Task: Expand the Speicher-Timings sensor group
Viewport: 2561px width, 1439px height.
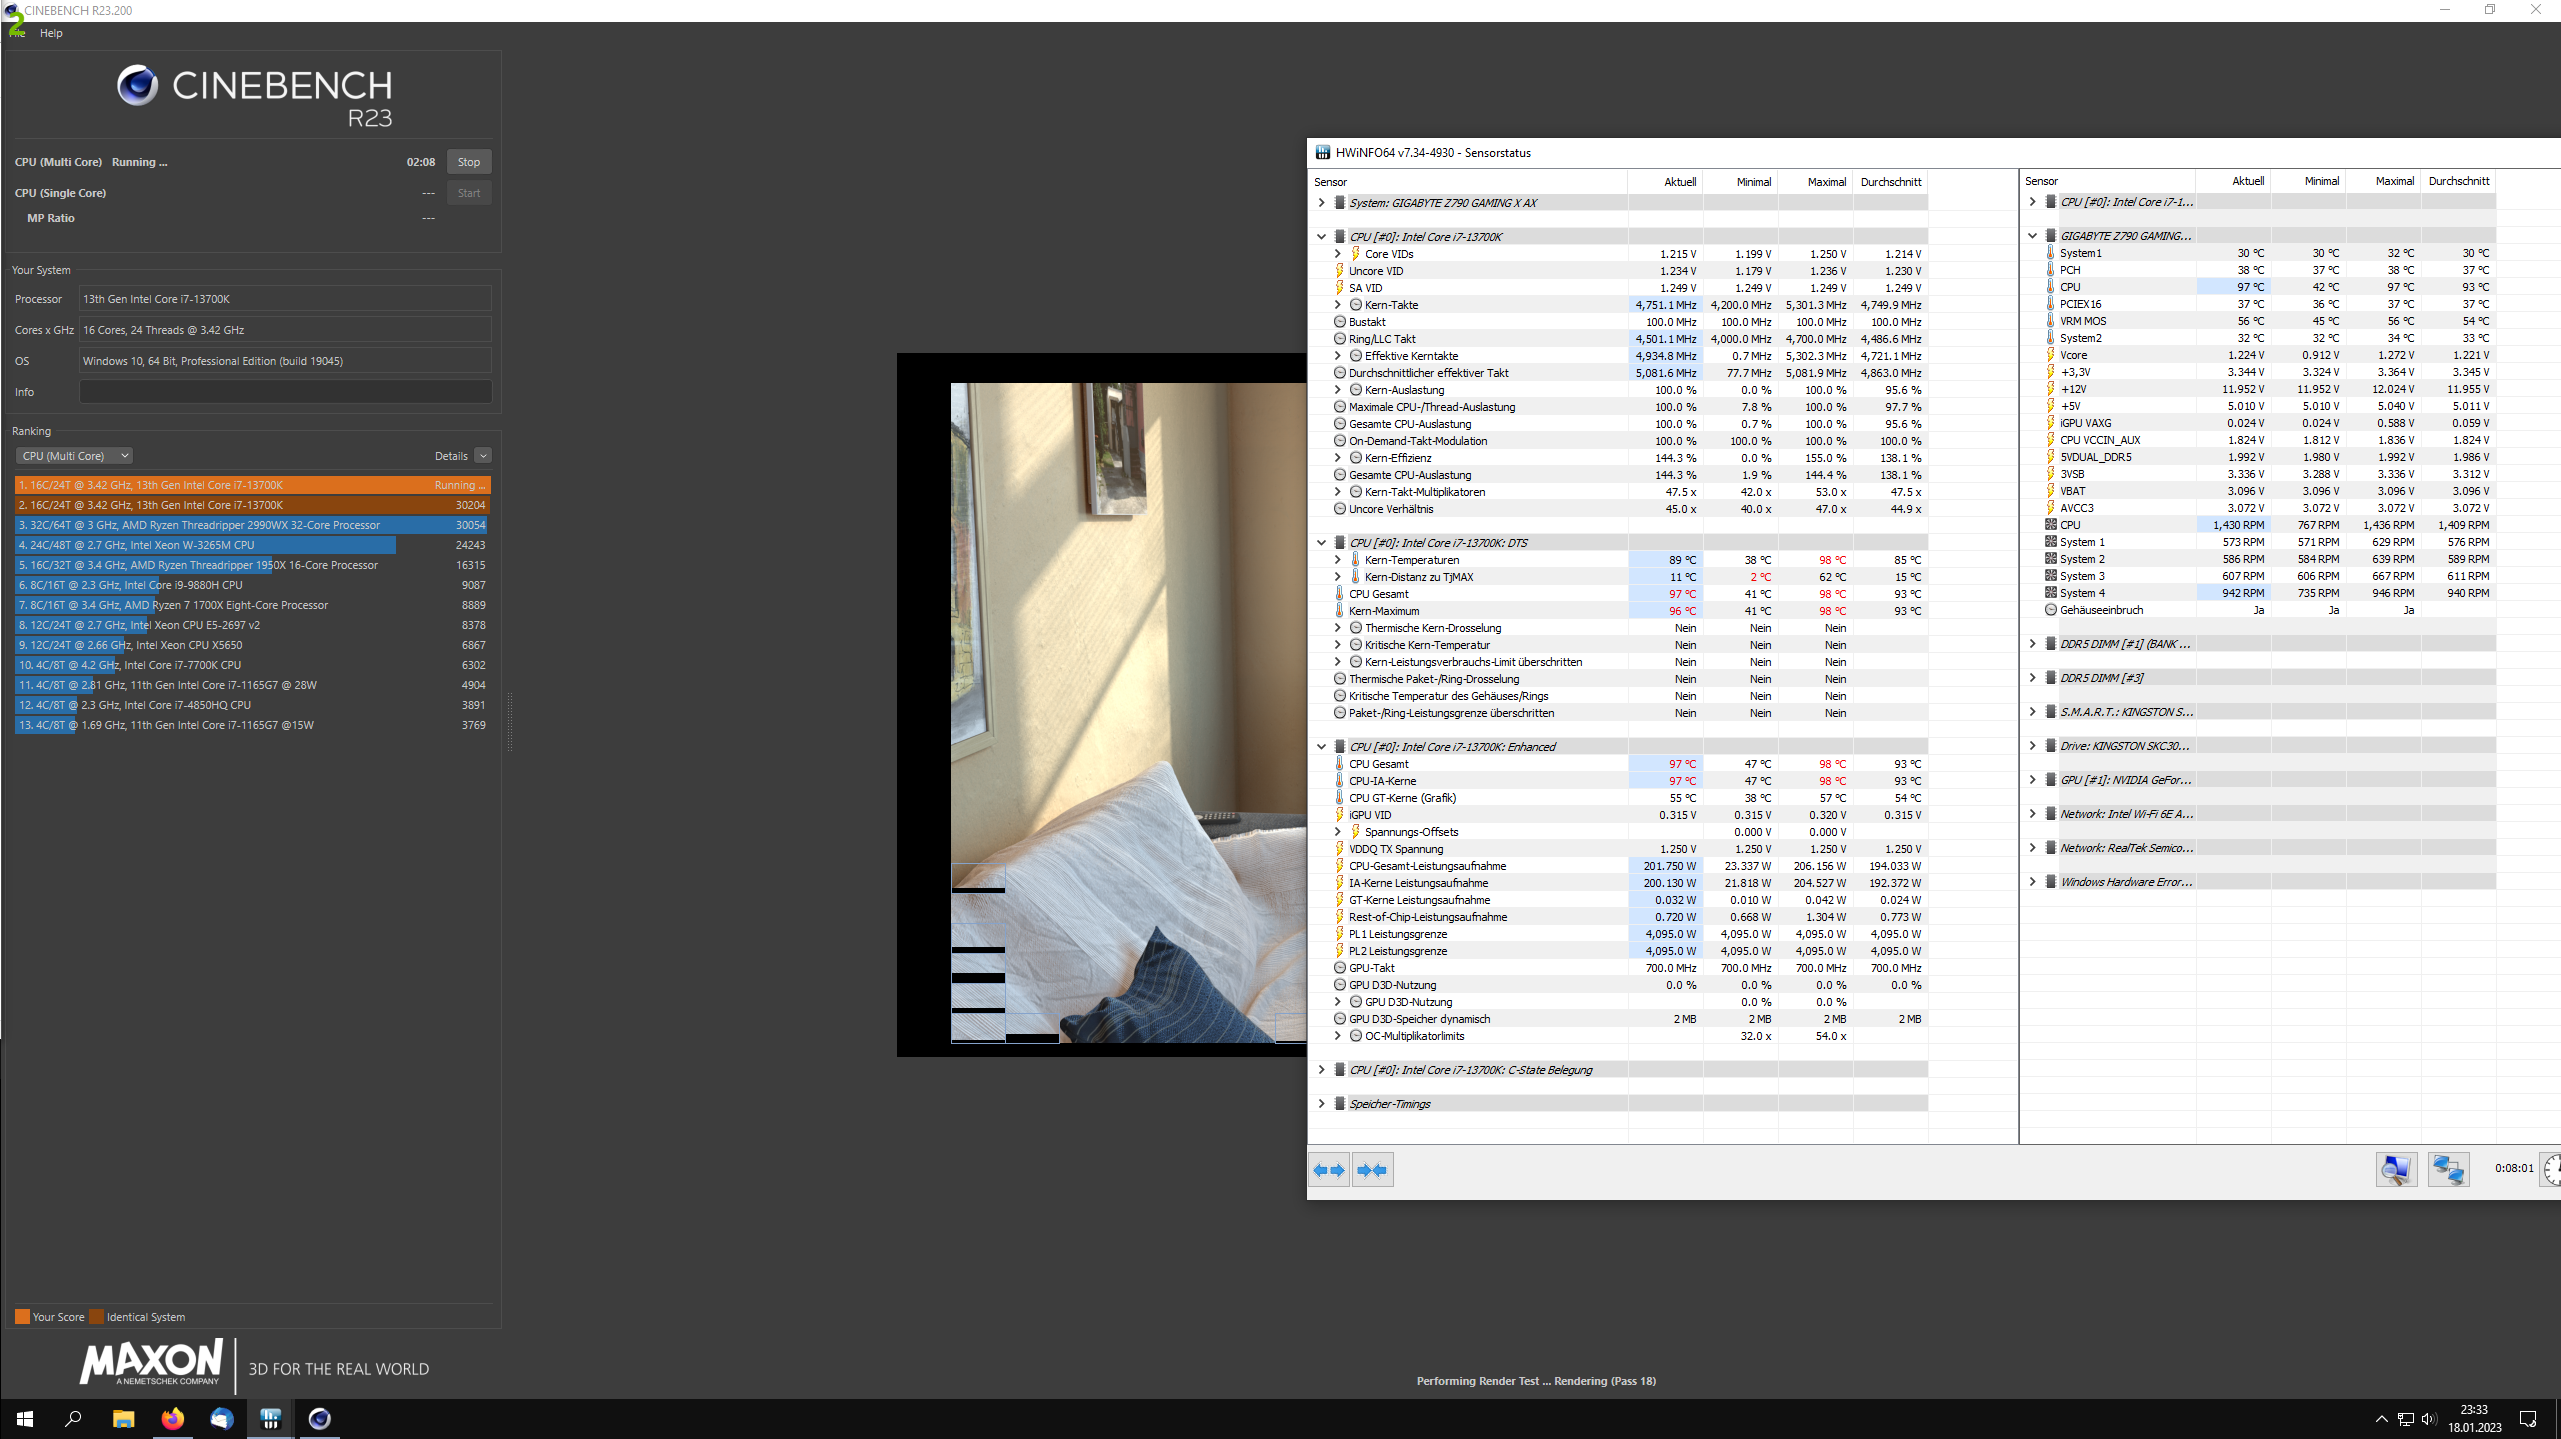Action: 1321,1104
